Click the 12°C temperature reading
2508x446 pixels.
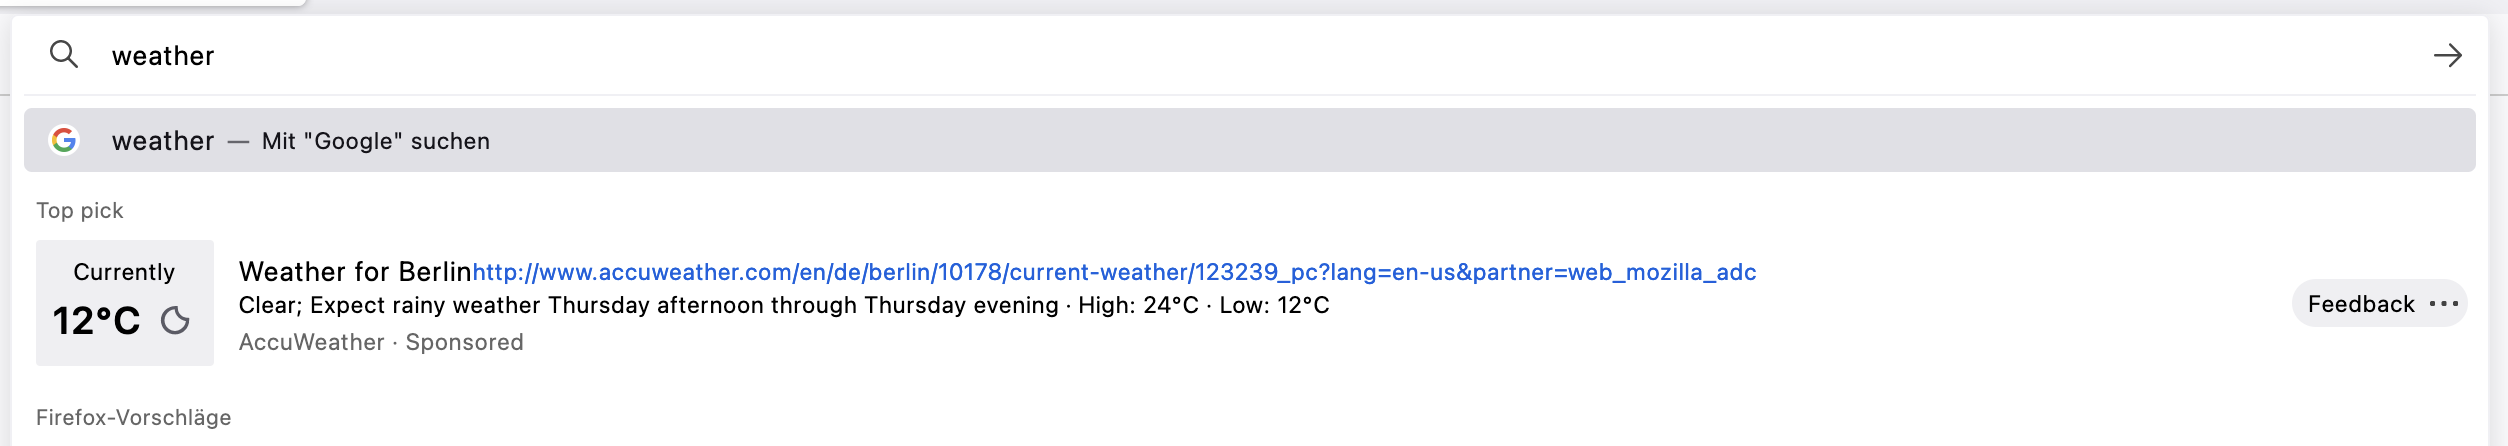96,321
